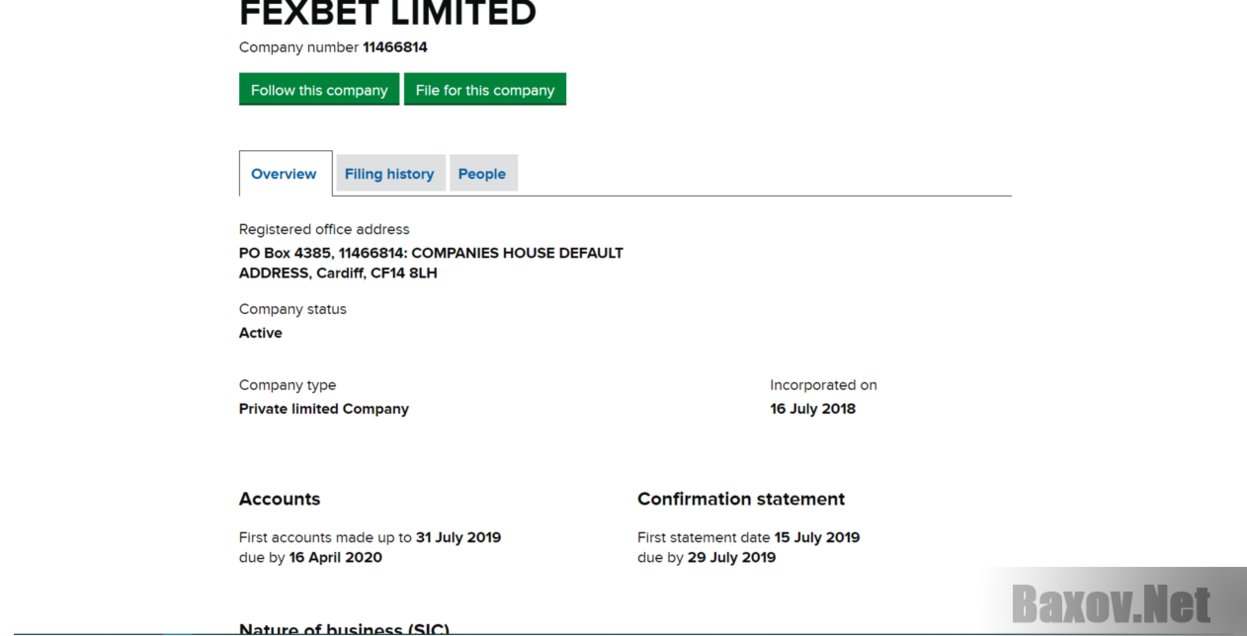1247x636 pixels.
Task: Click the Active company status value
Action: (x=260, y=333)
